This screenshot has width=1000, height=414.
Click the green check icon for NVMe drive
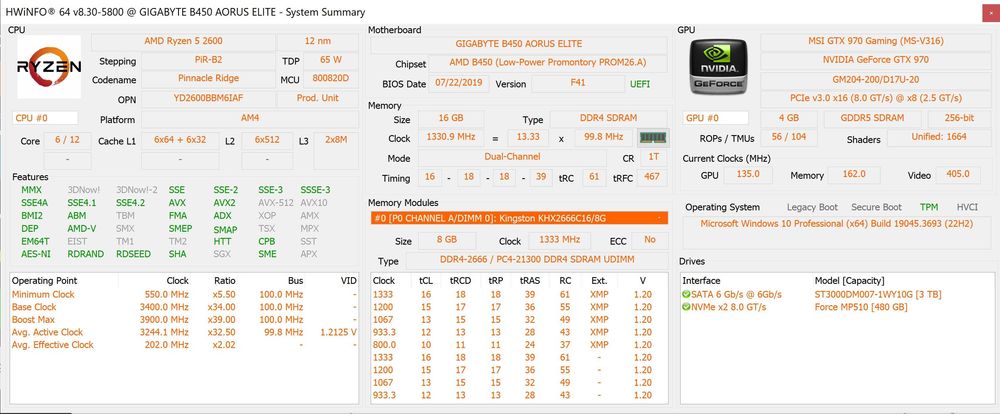pos(686,307)
